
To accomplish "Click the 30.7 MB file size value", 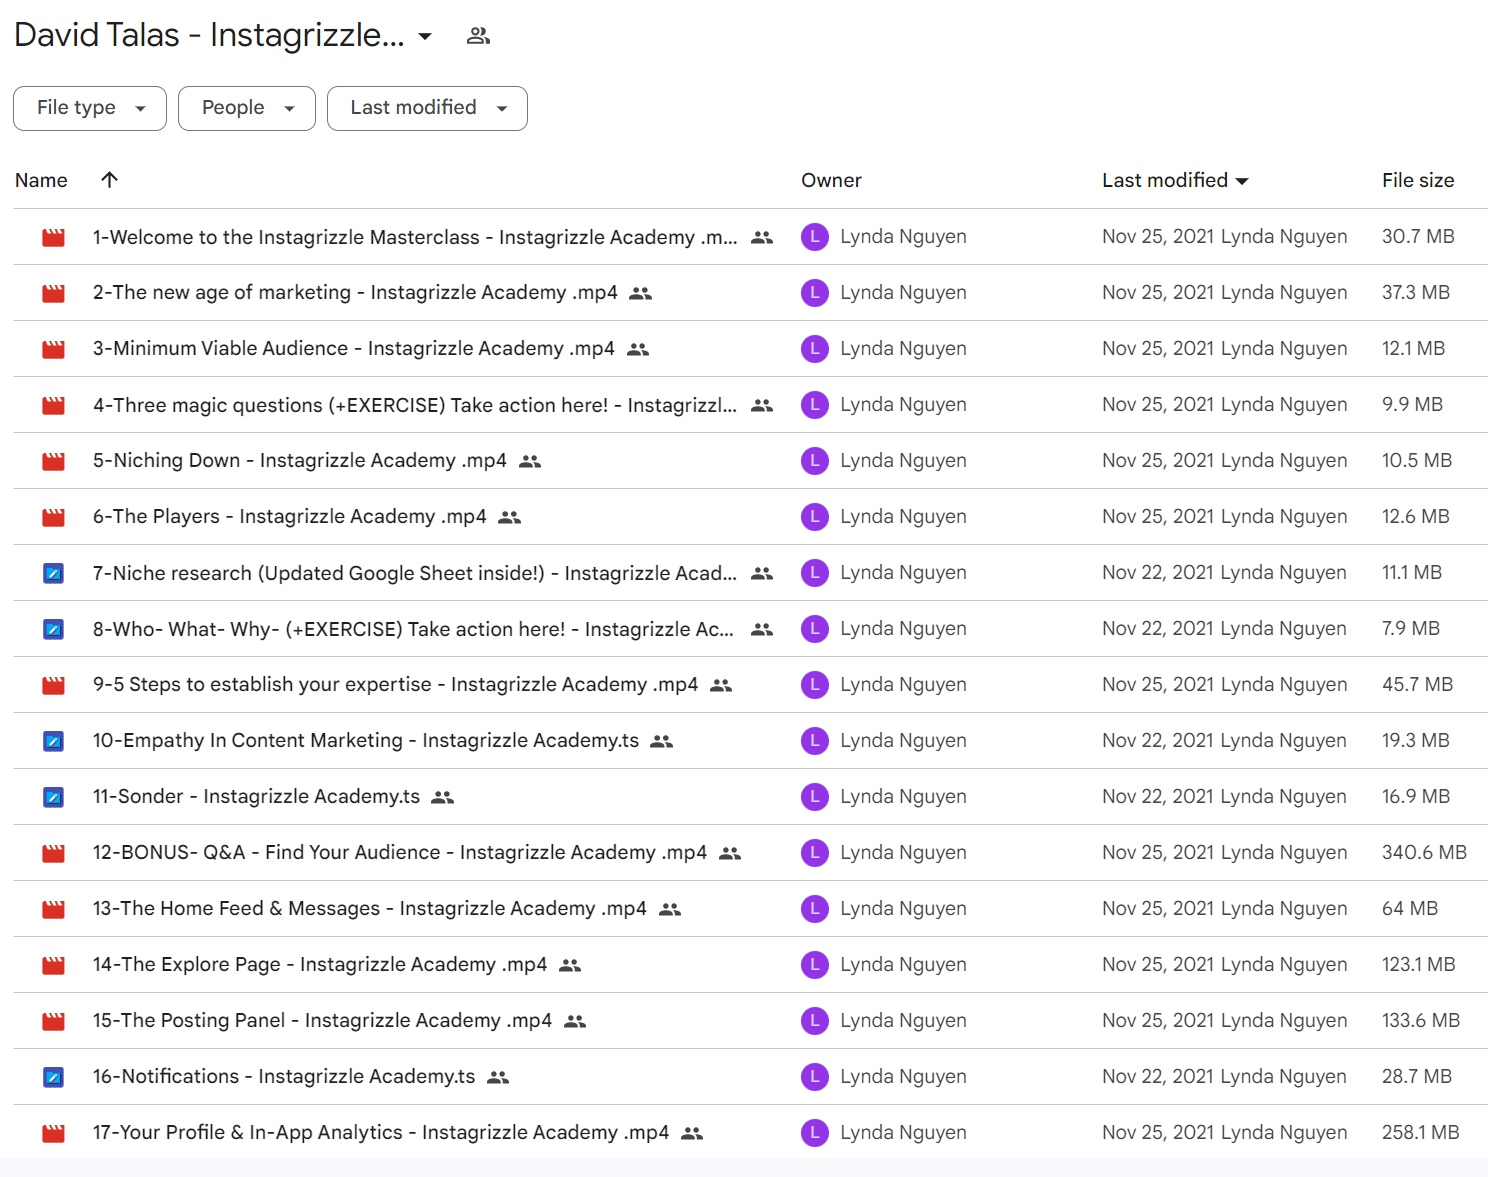I will point(1418,237).
